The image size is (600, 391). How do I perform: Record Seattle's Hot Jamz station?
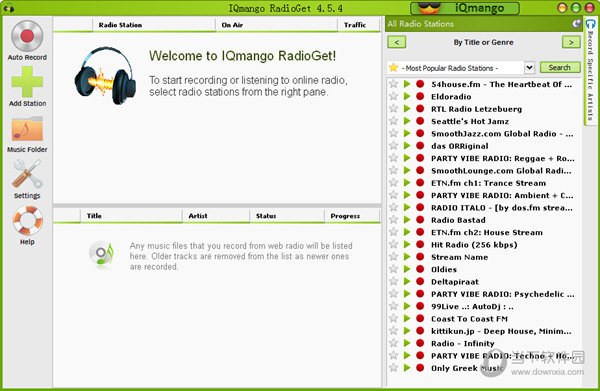(420, 121)
